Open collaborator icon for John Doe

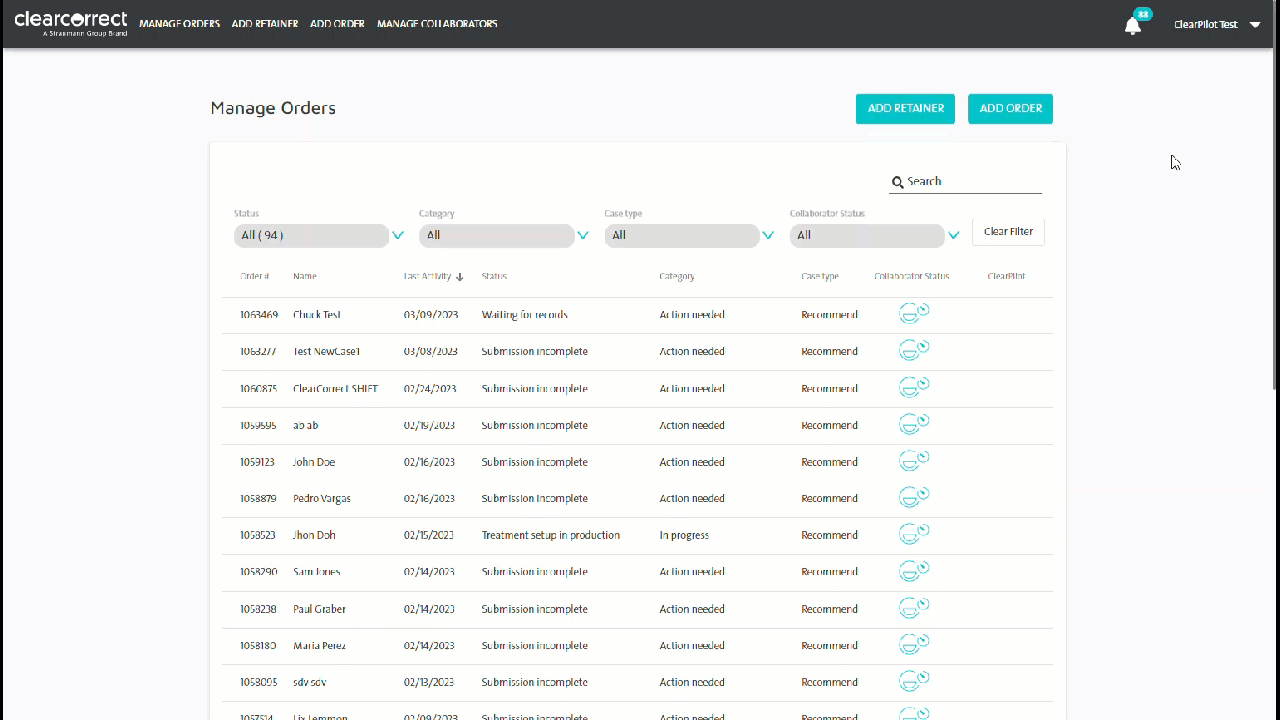pos(914,461)
